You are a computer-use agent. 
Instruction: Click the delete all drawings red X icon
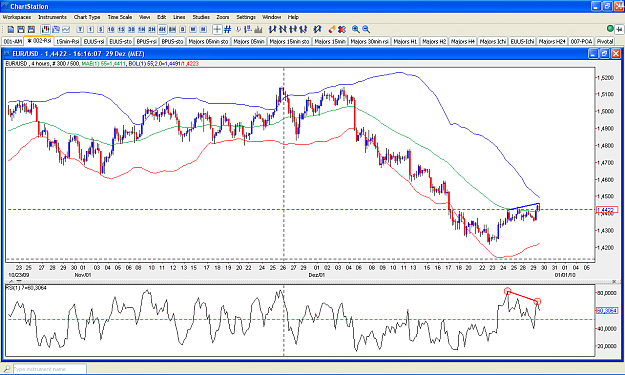(342, 29)
